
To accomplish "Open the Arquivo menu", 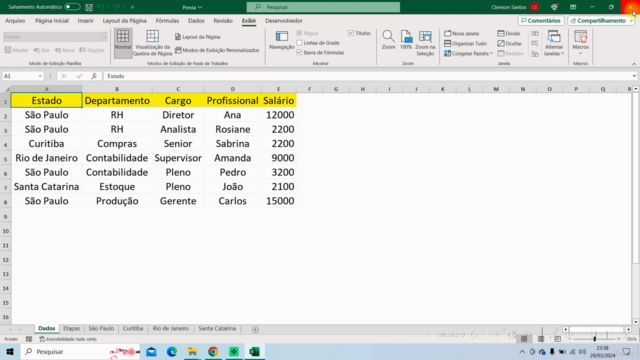I will (x=15, y=21).
